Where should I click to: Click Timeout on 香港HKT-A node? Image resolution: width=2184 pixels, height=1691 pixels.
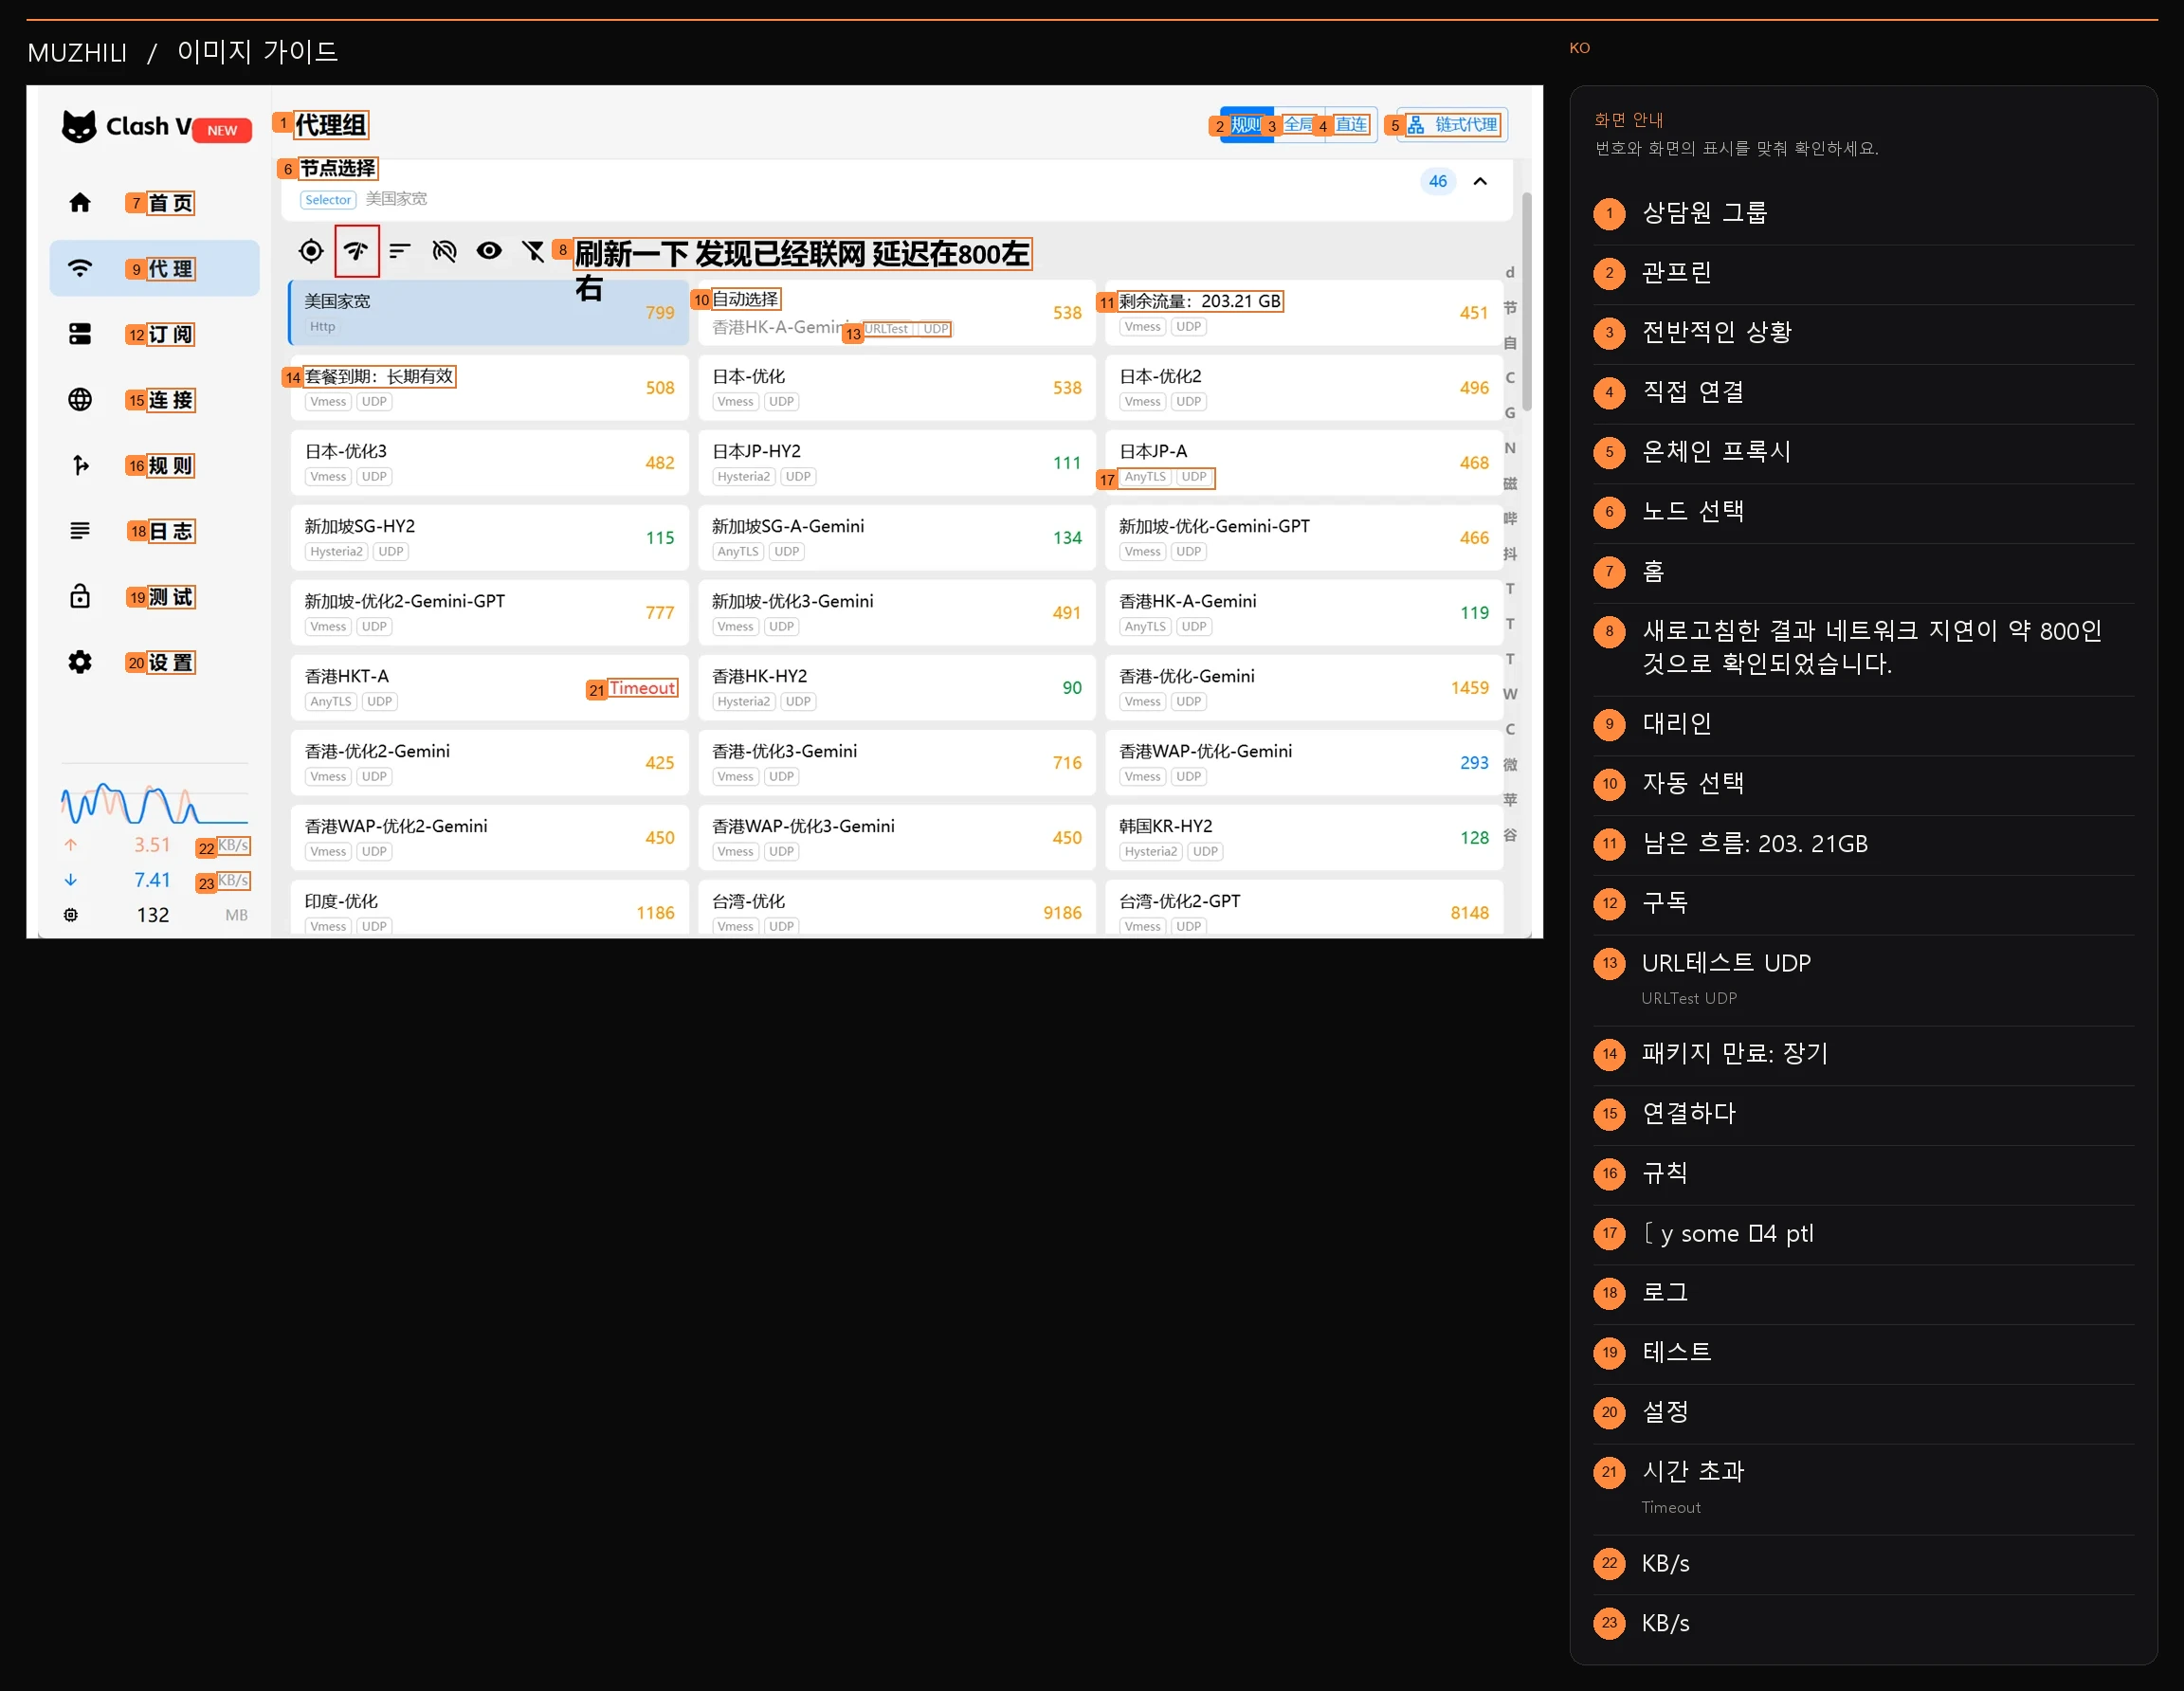(x=642, y=688)
